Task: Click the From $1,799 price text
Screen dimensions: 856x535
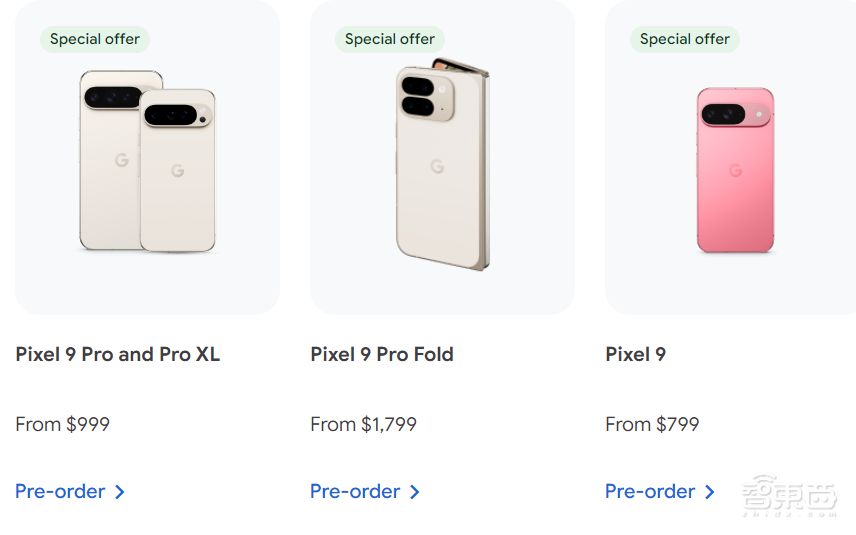Action: [x=364, y=424]
